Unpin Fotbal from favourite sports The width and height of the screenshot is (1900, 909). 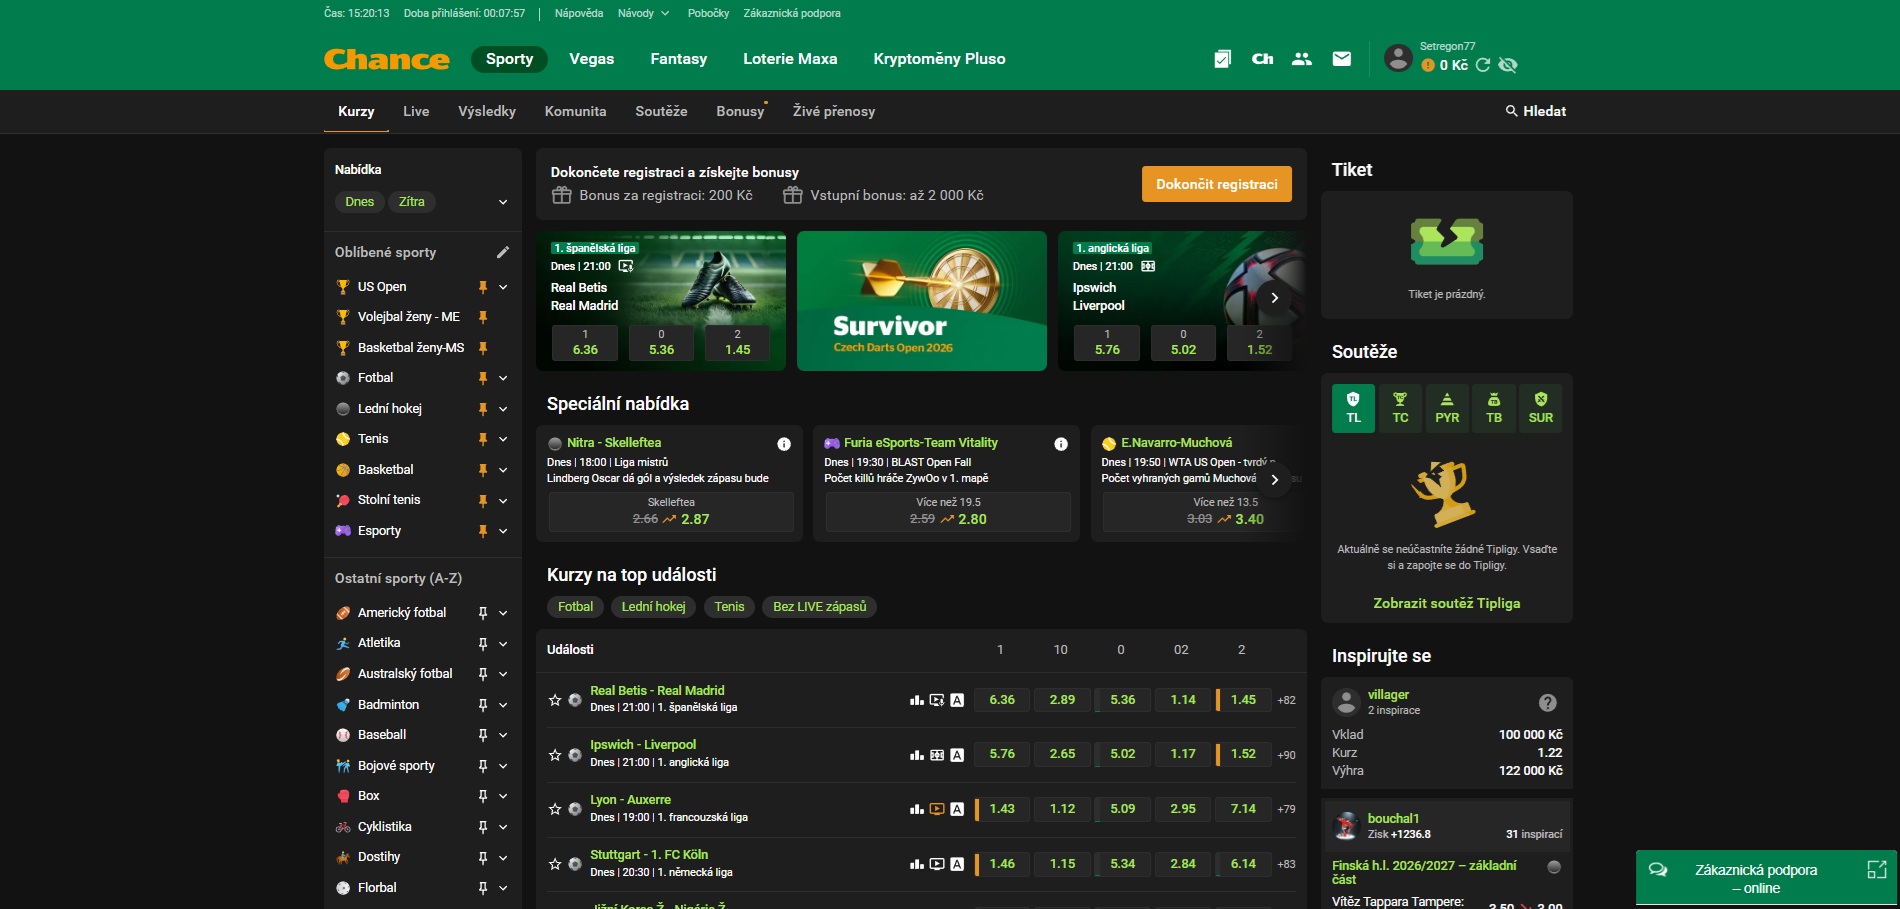coord(483,378)
